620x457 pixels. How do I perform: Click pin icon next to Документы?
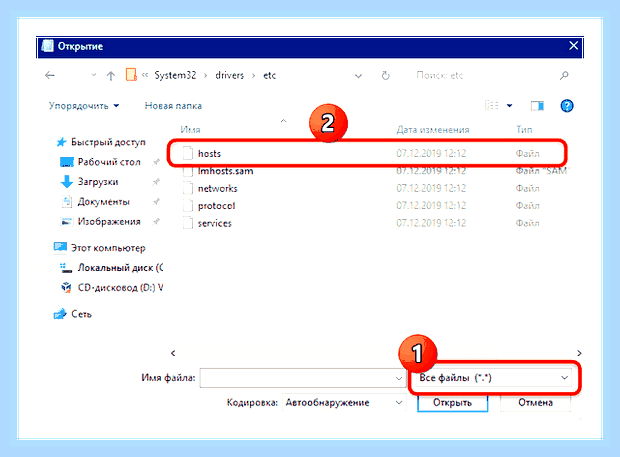pos(157,202)
